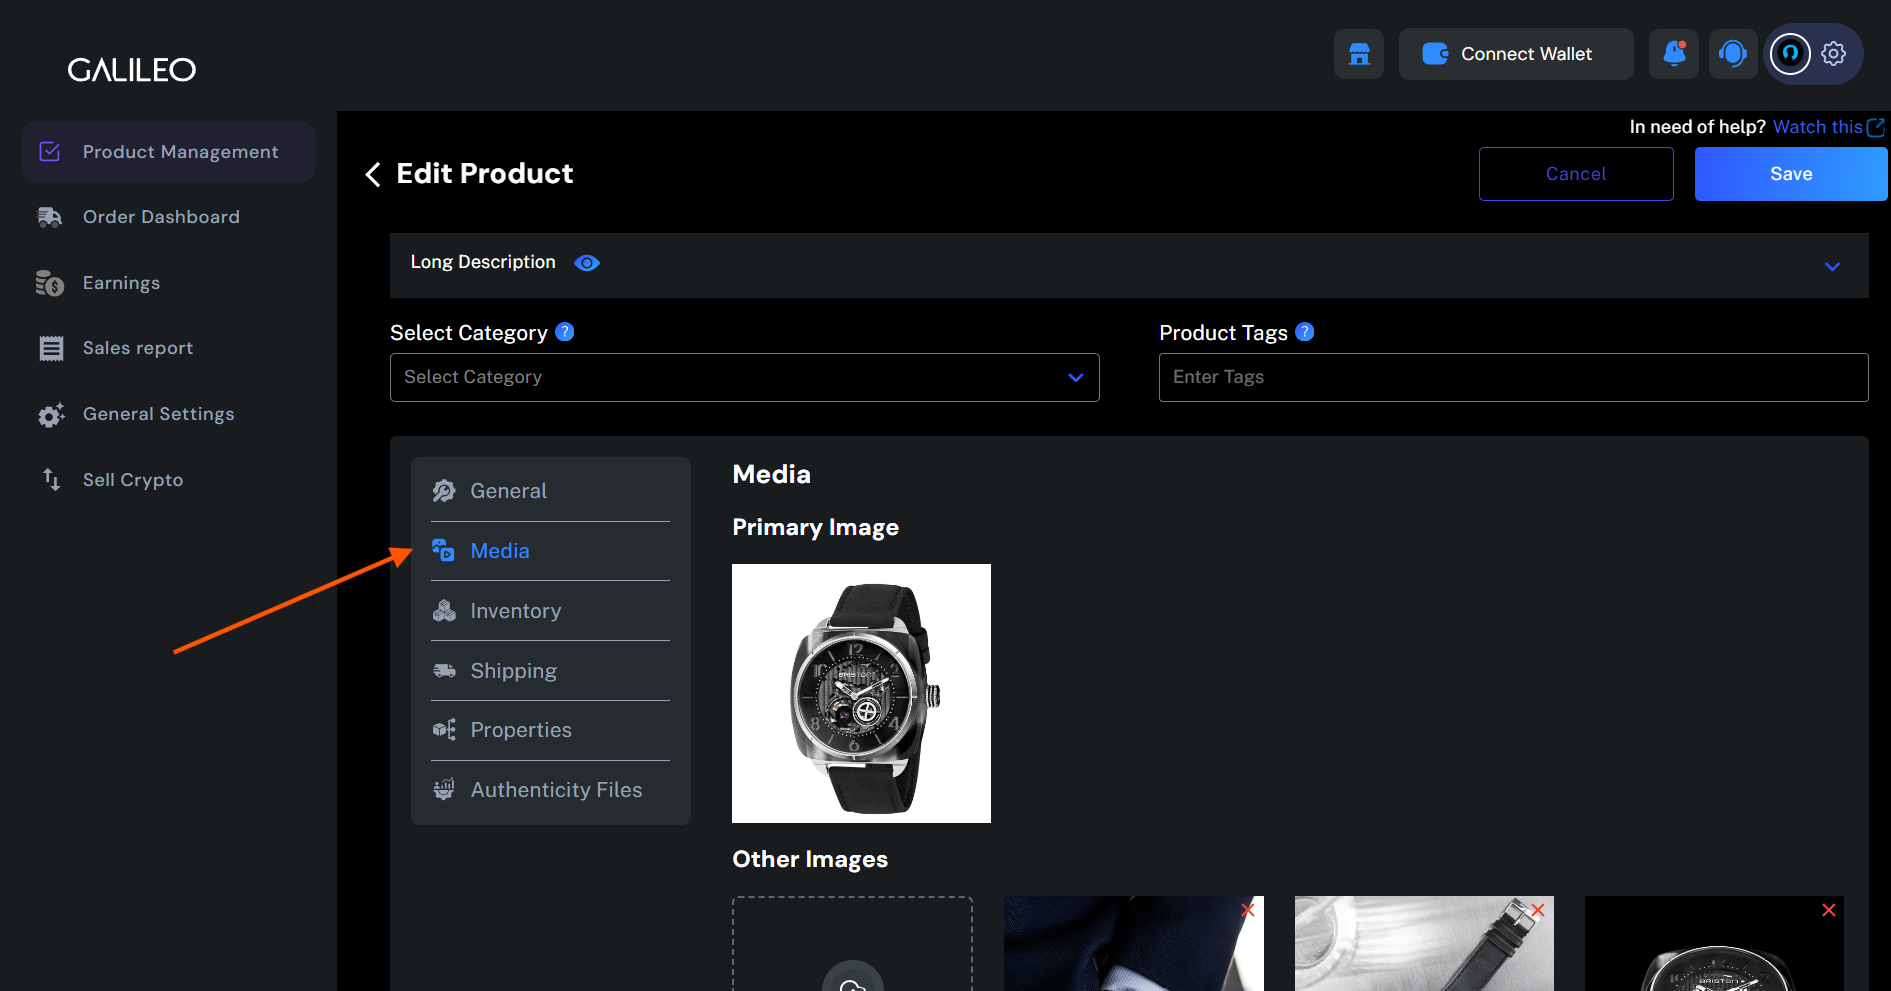Switch to the General tab

(x=550, y=491)
